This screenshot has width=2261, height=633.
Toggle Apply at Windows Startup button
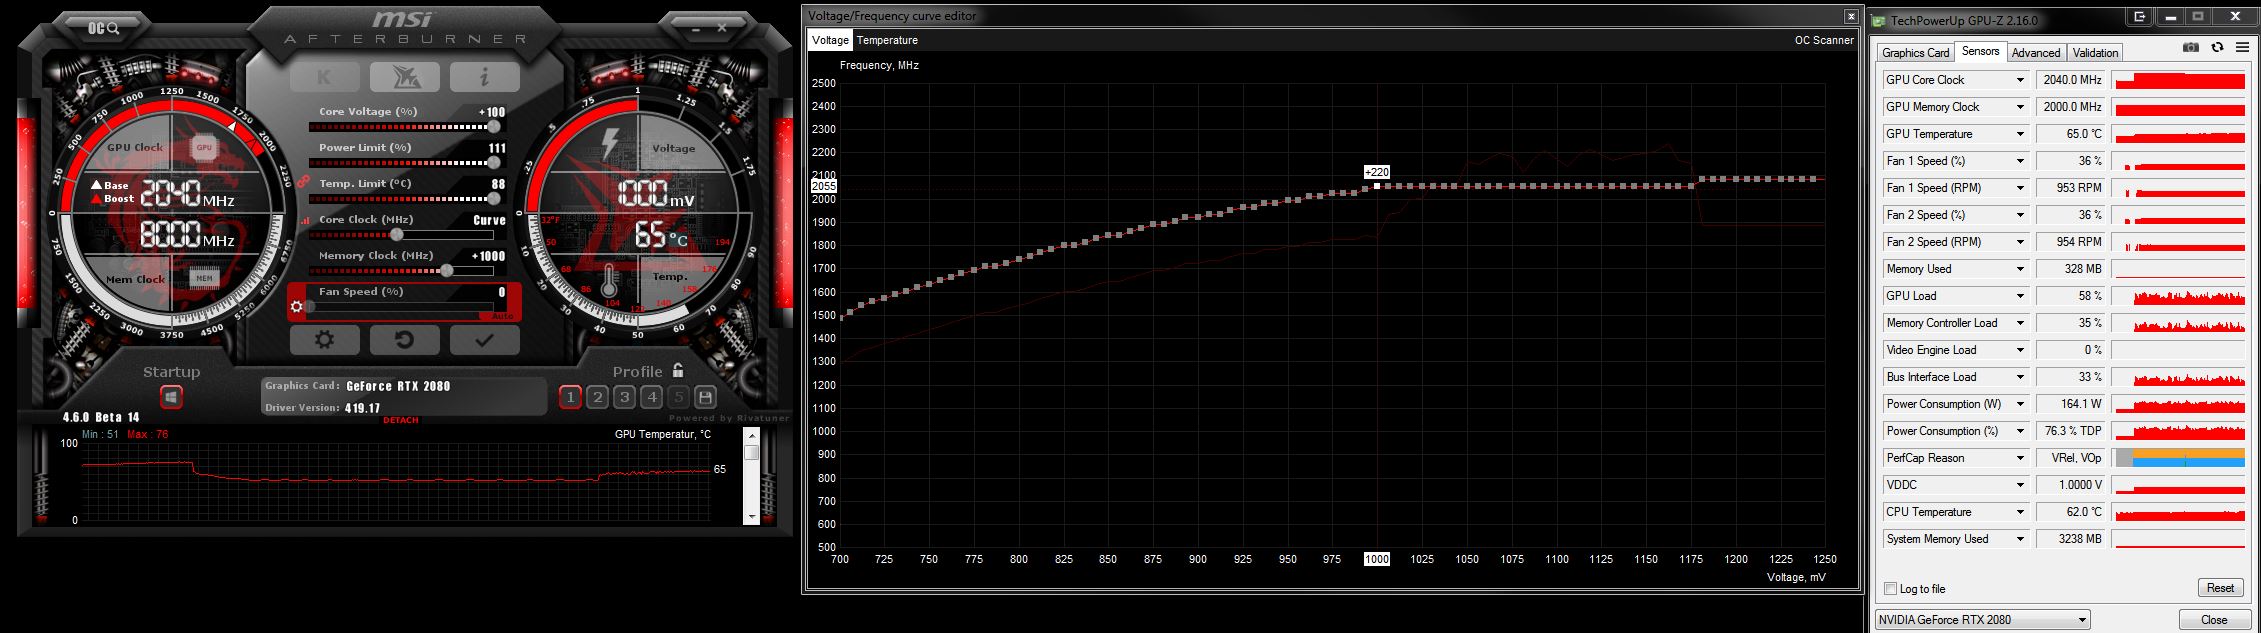[x=171, y=397]
